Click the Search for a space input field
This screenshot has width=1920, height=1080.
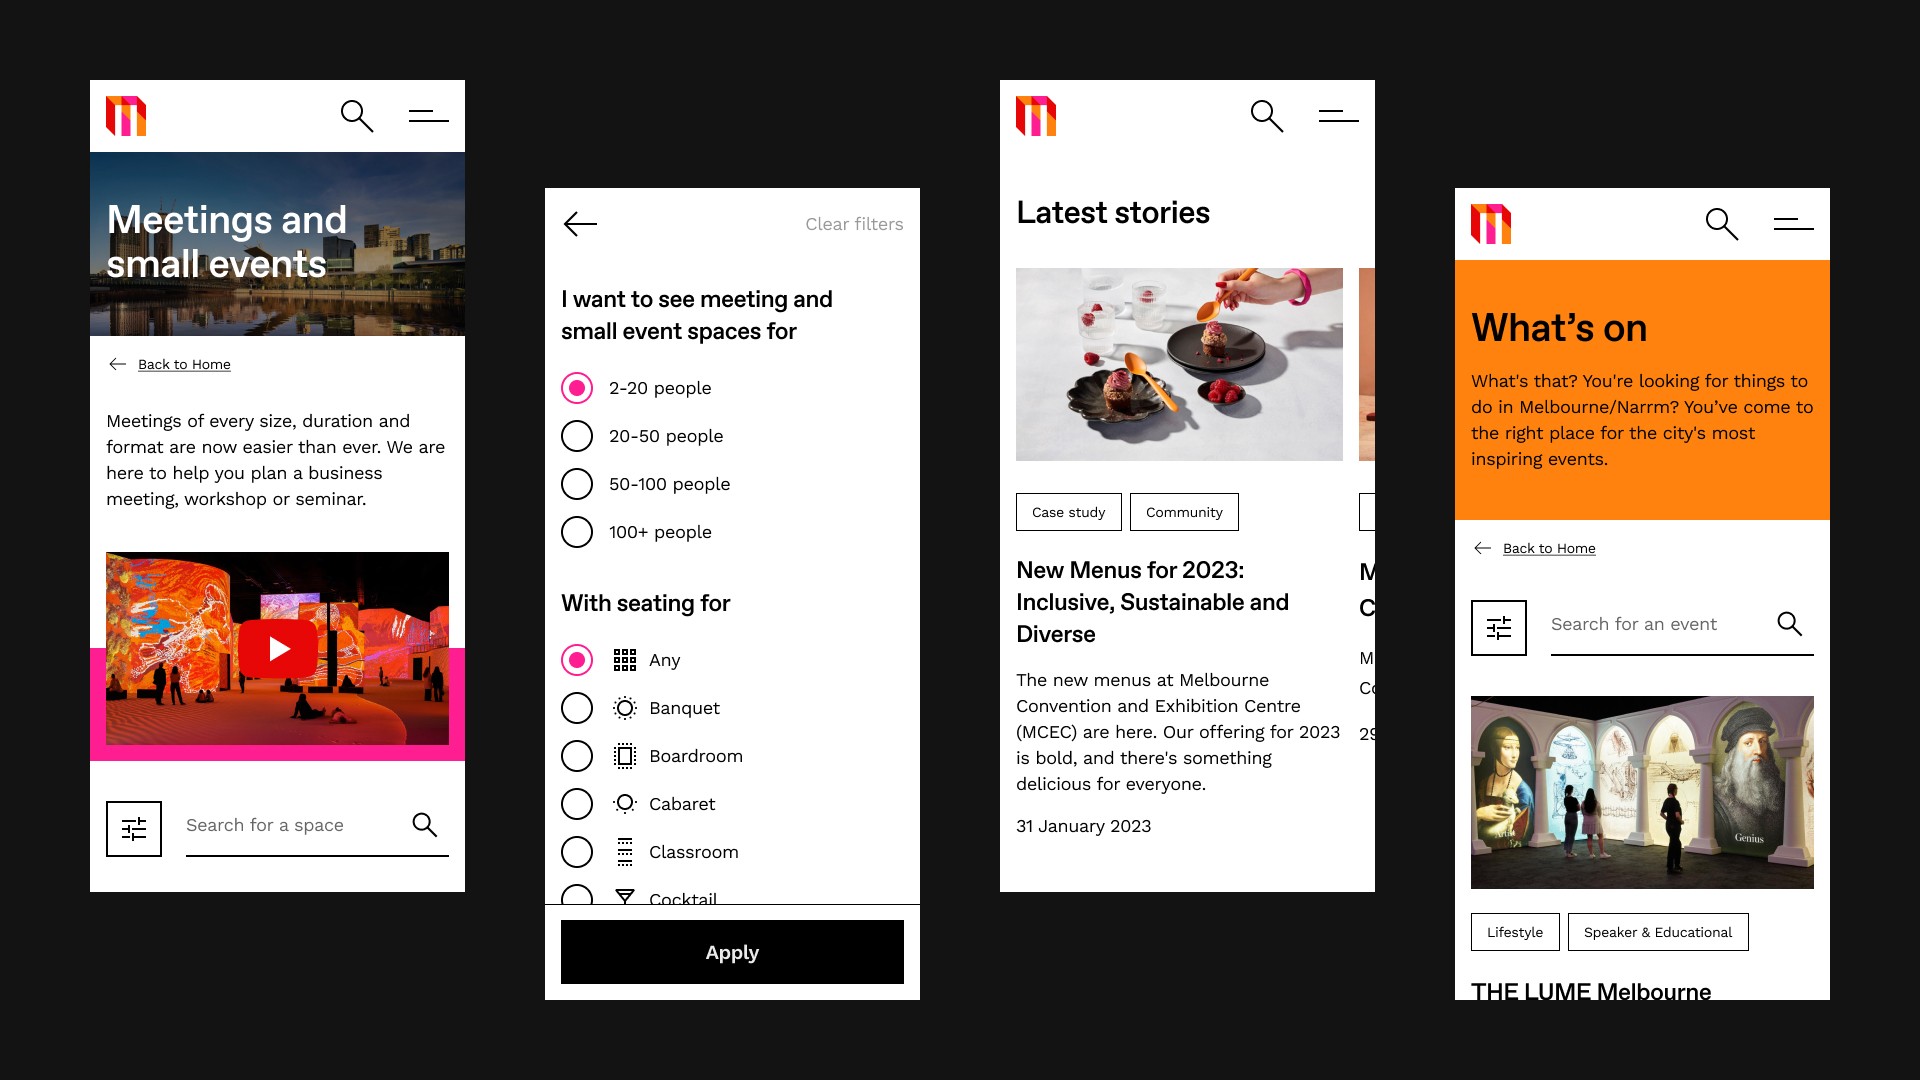(x=290, y=825)
